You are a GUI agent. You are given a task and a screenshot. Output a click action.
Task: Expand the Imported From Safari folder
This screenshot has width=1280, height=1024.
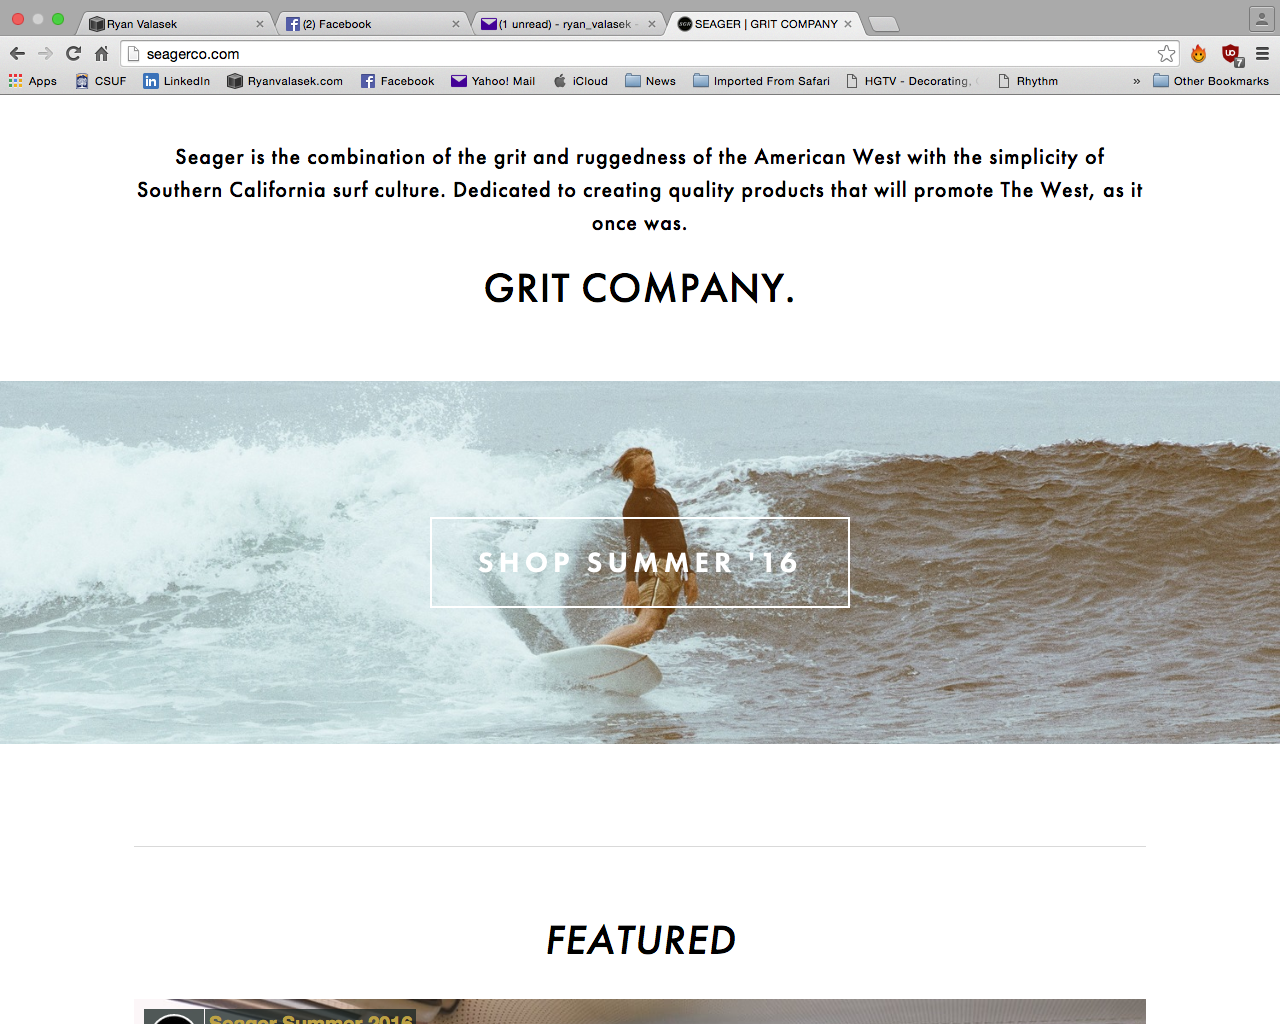tap(761, 81)
